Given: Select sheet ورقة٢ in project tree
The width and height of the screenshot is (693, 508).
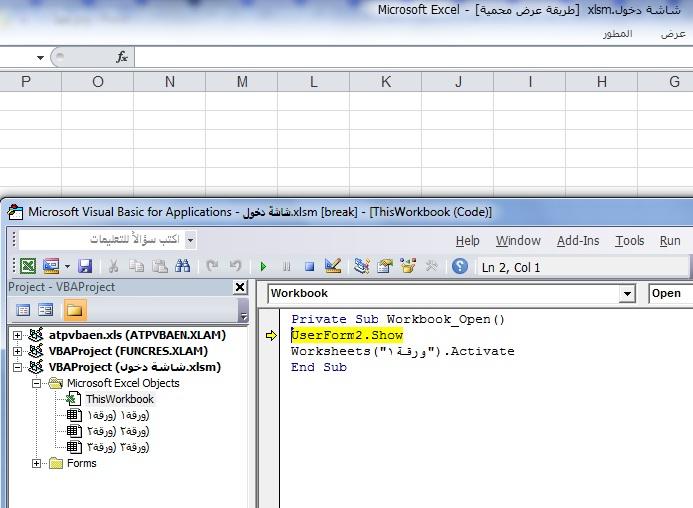Looking at the screenshot, I should click(x=118, y=431).
